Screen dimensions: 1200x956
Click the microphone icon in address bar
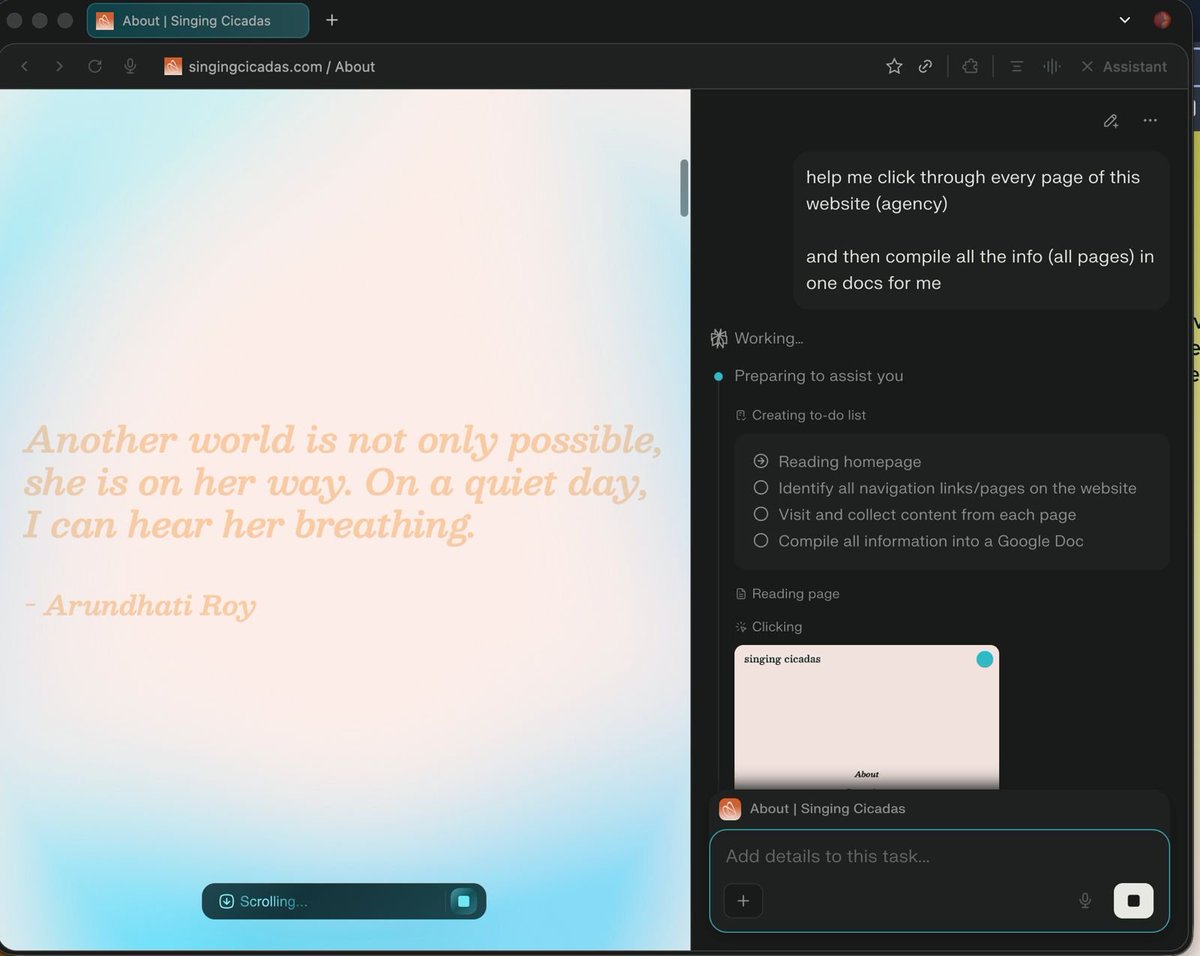tap(130, 66)
